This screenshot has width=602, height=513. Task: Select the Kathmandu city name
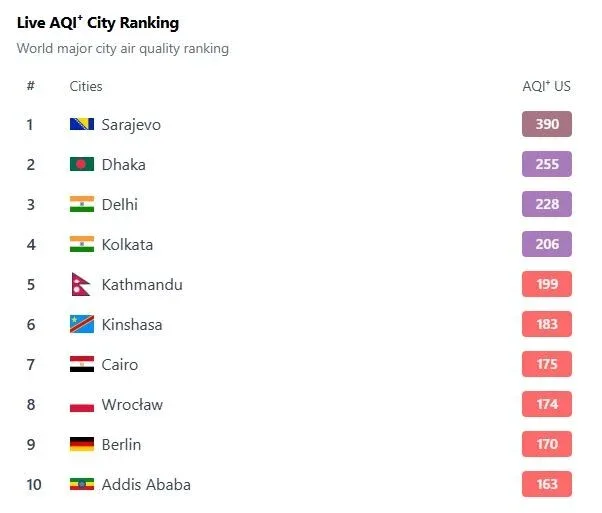142,284
